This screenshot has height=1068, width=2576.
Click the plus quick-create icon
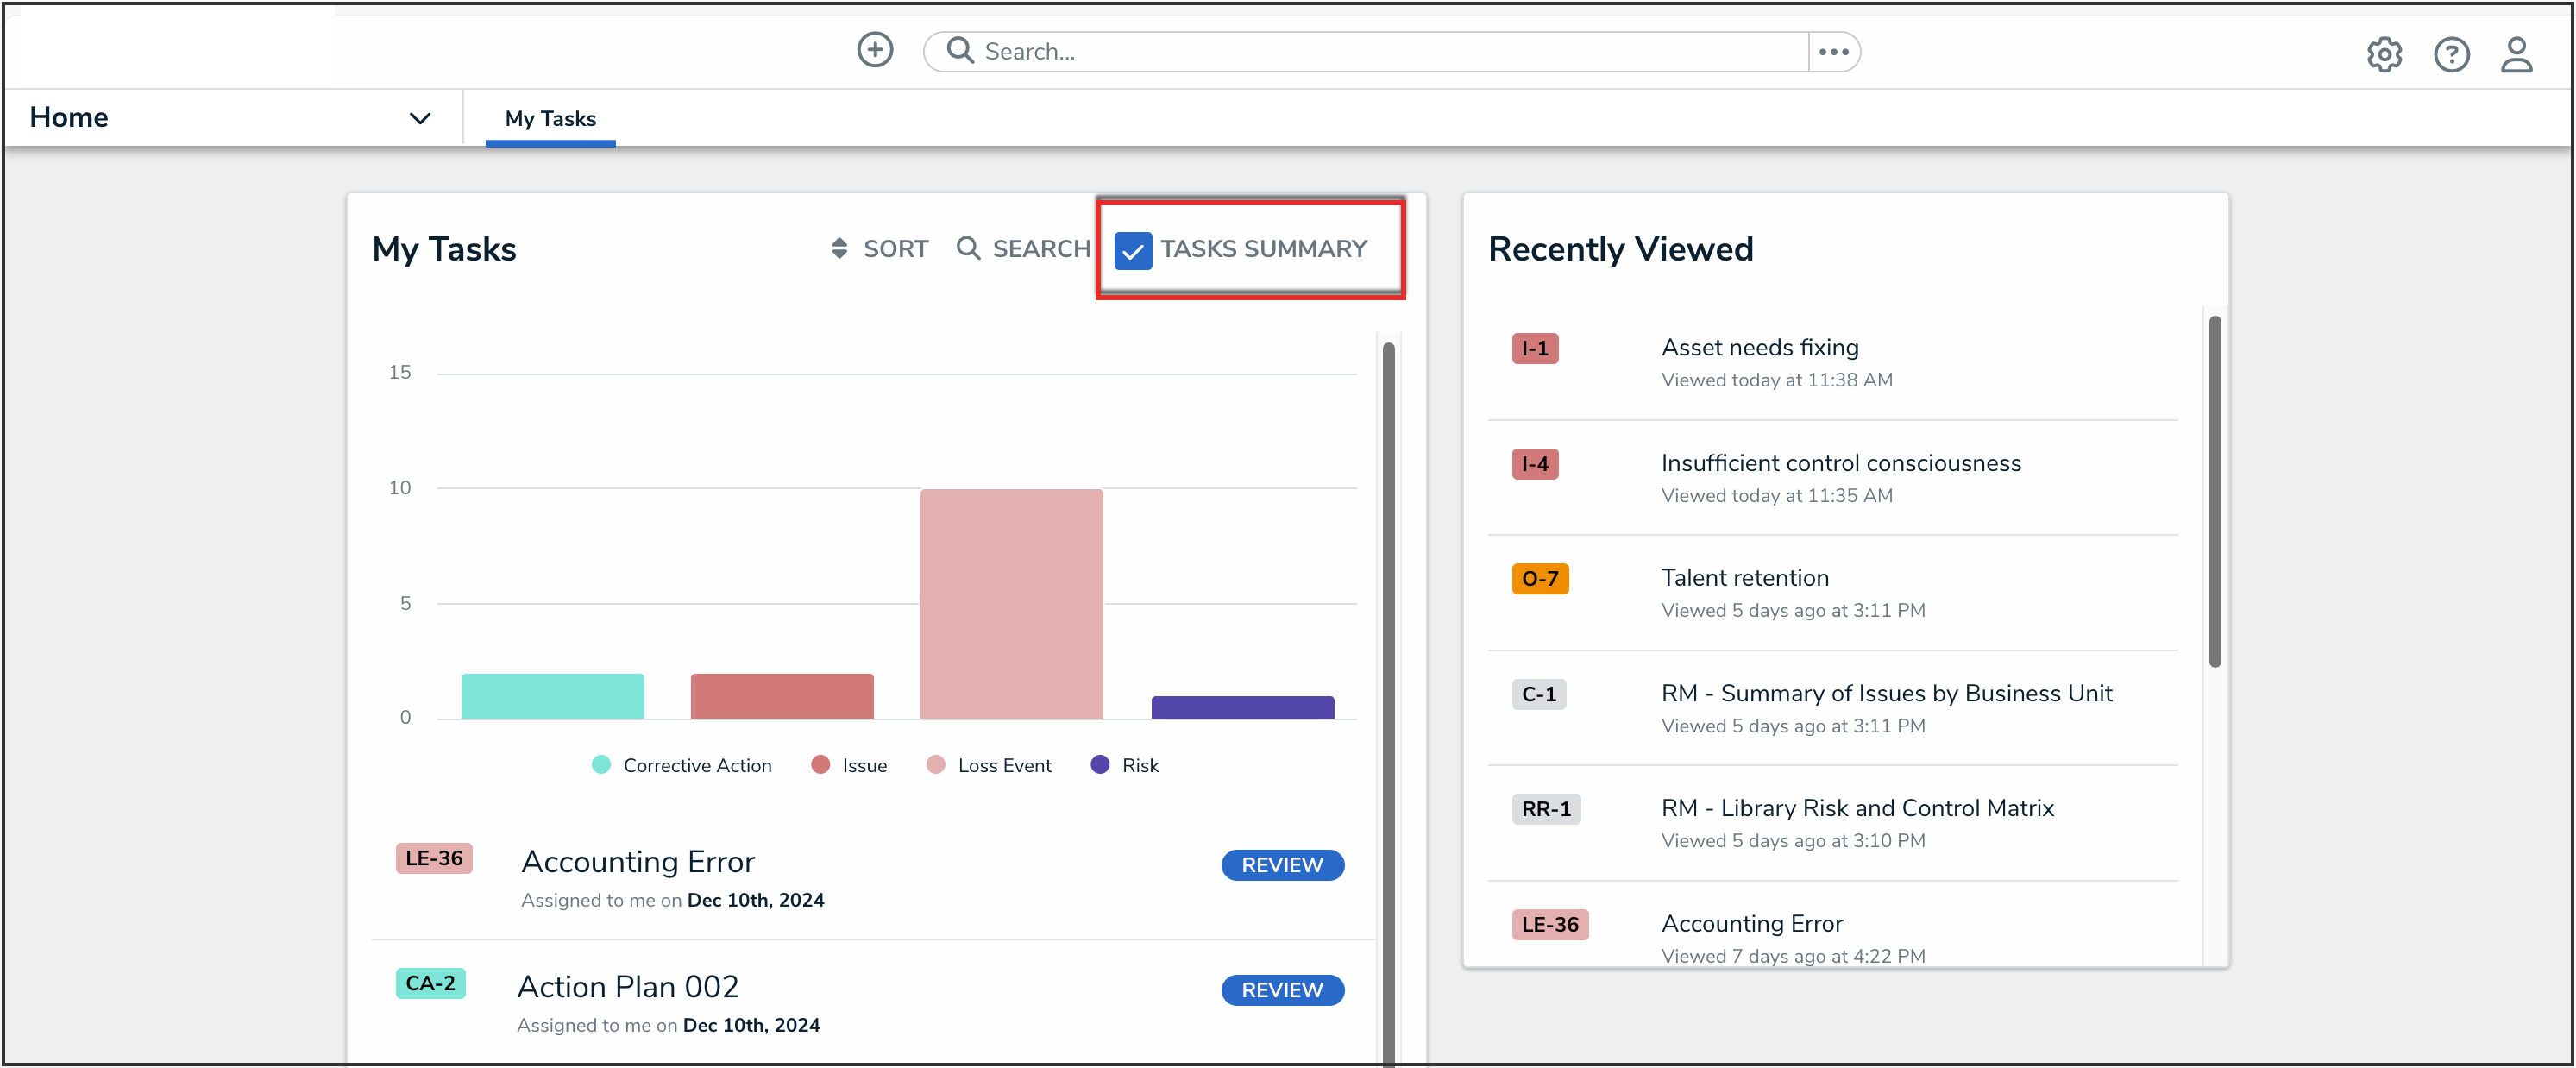[x=874, y=50]
